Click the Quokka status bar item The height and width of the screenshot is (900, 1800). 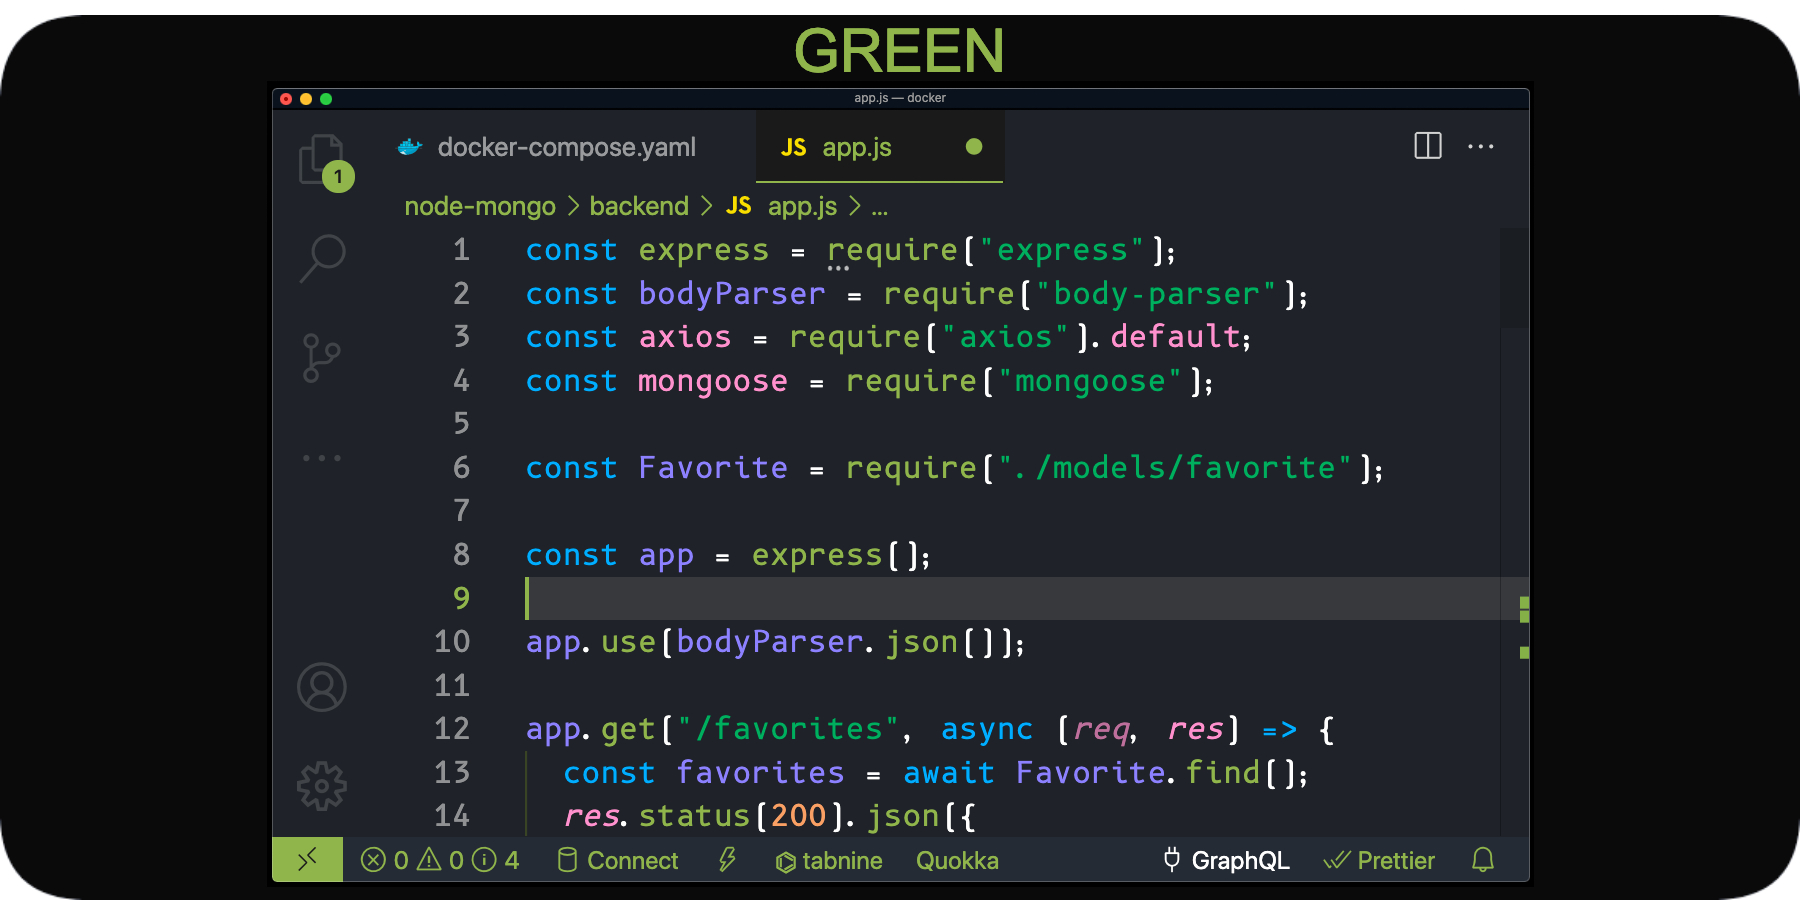(x=956, y=860)
